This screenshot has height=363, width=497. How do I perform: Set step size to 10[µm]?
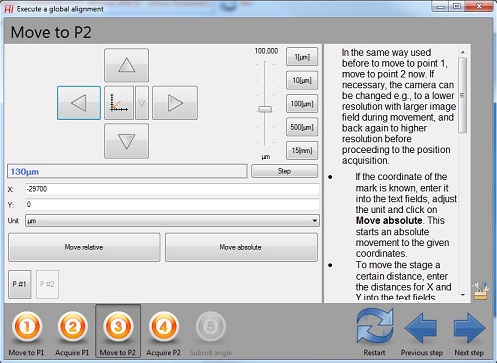[x=302, y=80]
